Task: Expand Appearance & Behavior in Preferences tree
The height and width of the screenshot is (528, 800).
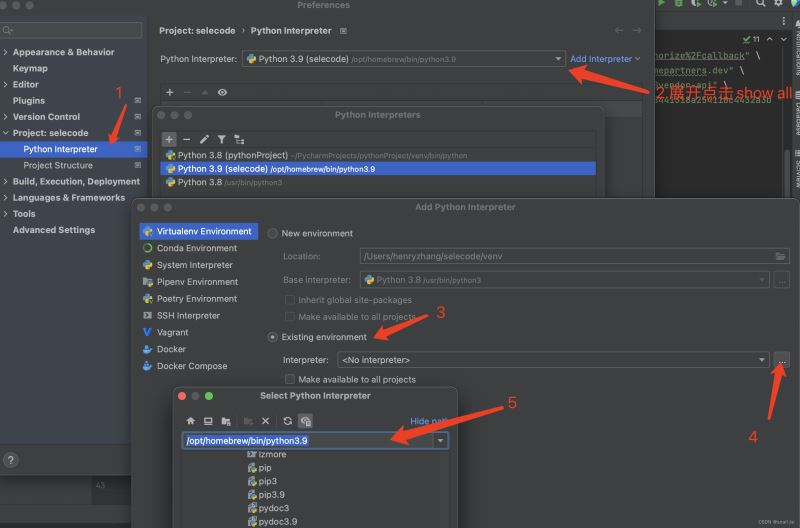Action: 5,52
